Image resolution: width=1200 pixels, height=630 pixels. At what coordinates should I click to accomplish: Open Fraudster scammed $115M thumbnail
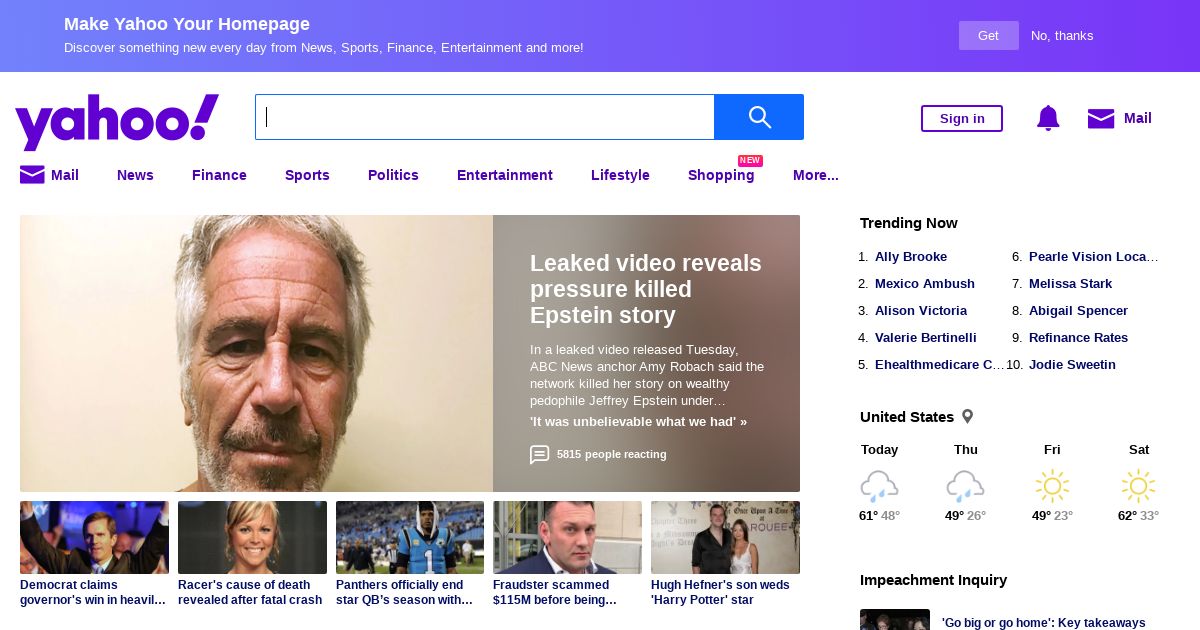tap(567, 537)
